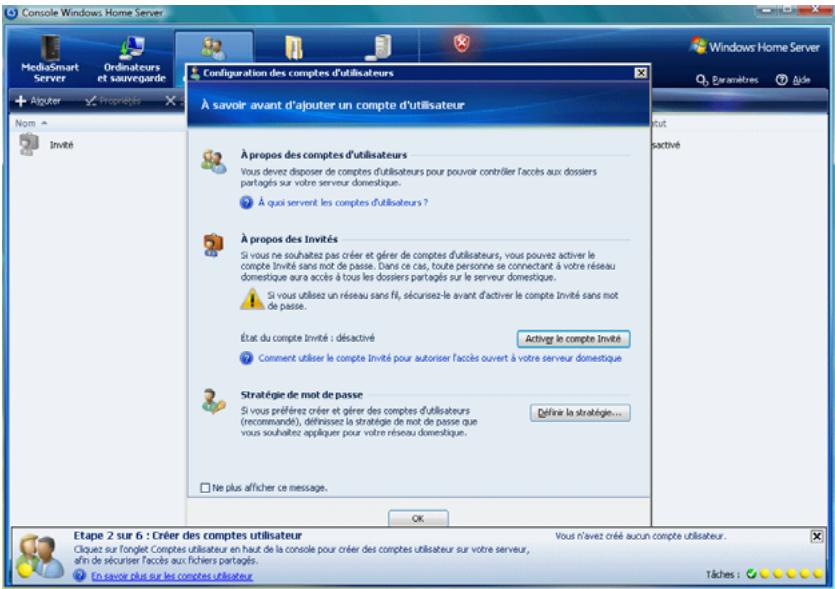The width and height of the screenshot is (835, 589).
Task: Click Définir la stratégie button
Action: click(x=579, y=413)
